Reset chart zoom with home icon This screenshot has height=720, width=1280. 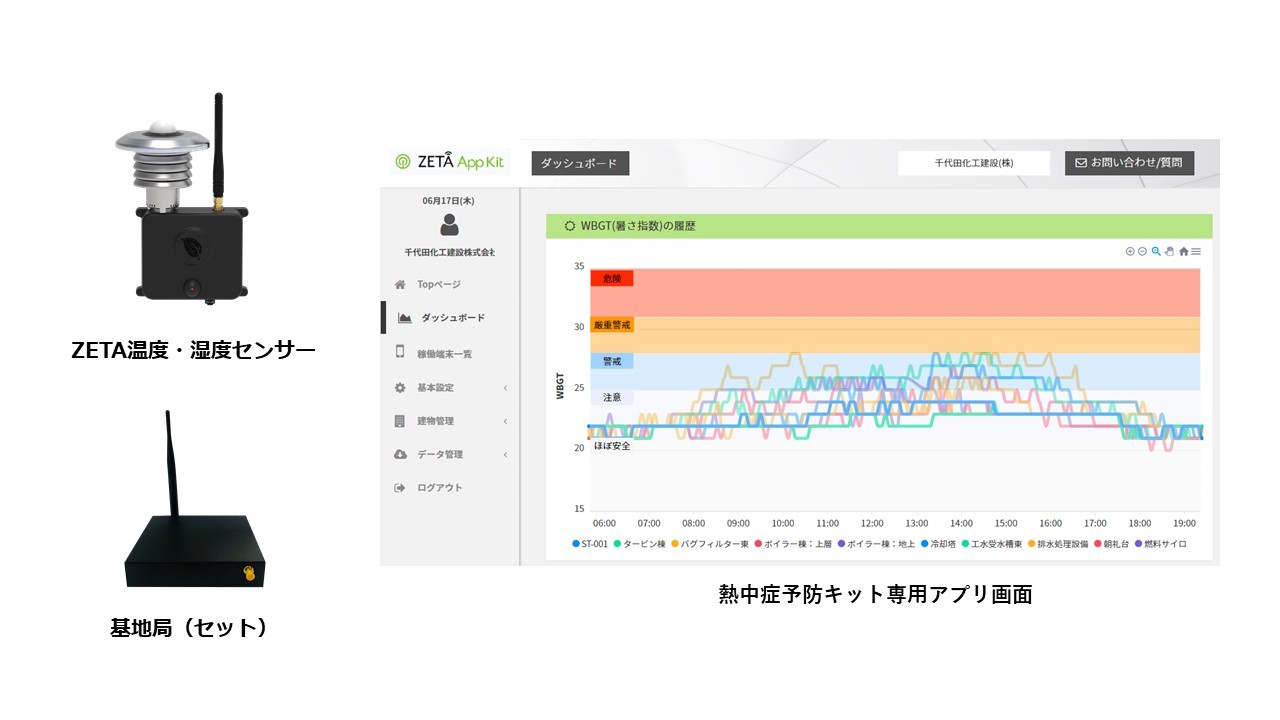tap(1183, 251)
